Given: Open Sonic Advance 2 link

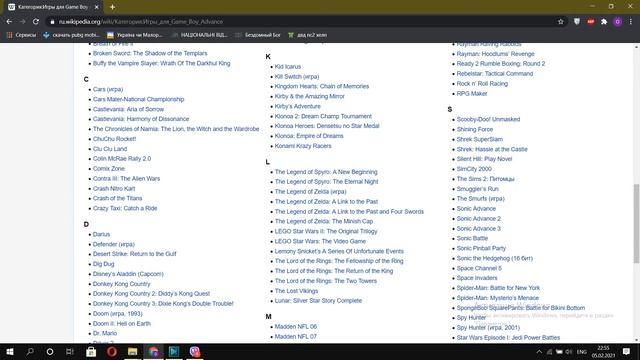Looking at the screenshot, I should pos(478,219).
